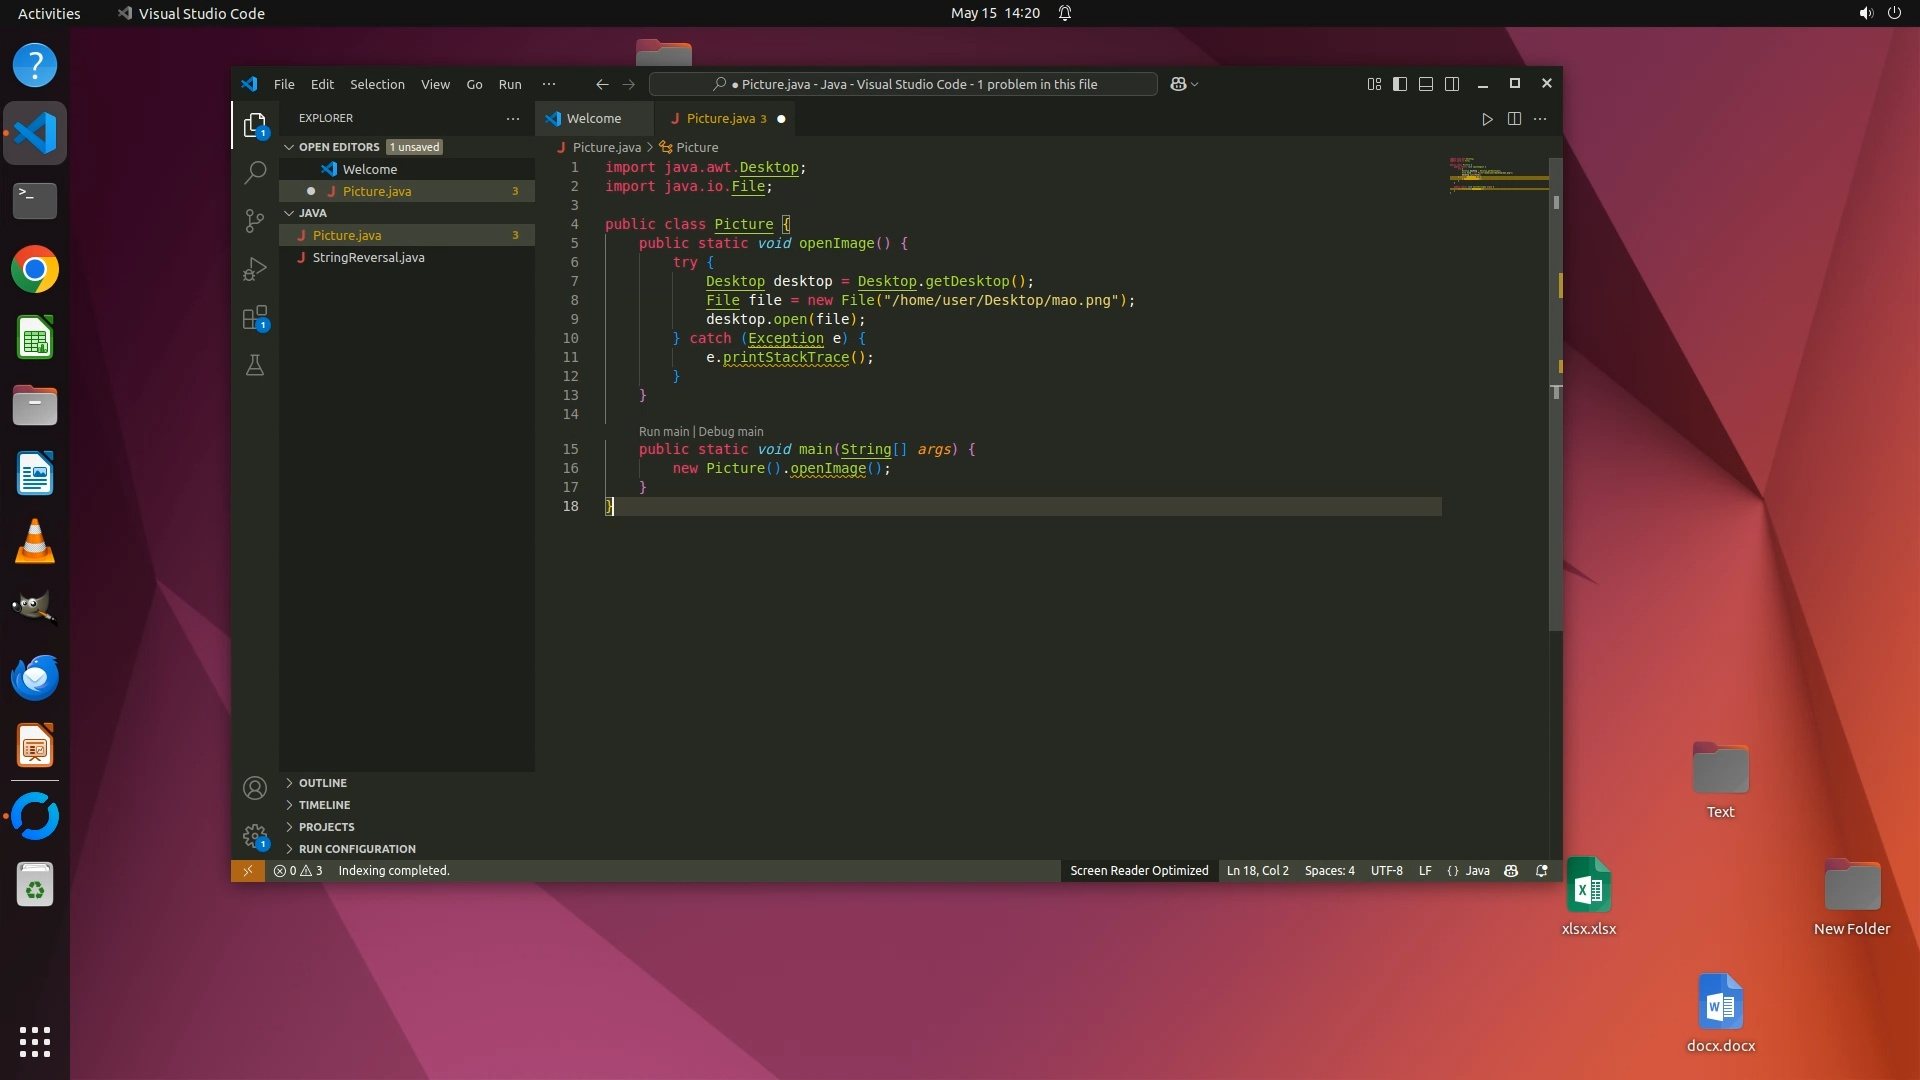Click the Run Java play icon

(1487, 119)
